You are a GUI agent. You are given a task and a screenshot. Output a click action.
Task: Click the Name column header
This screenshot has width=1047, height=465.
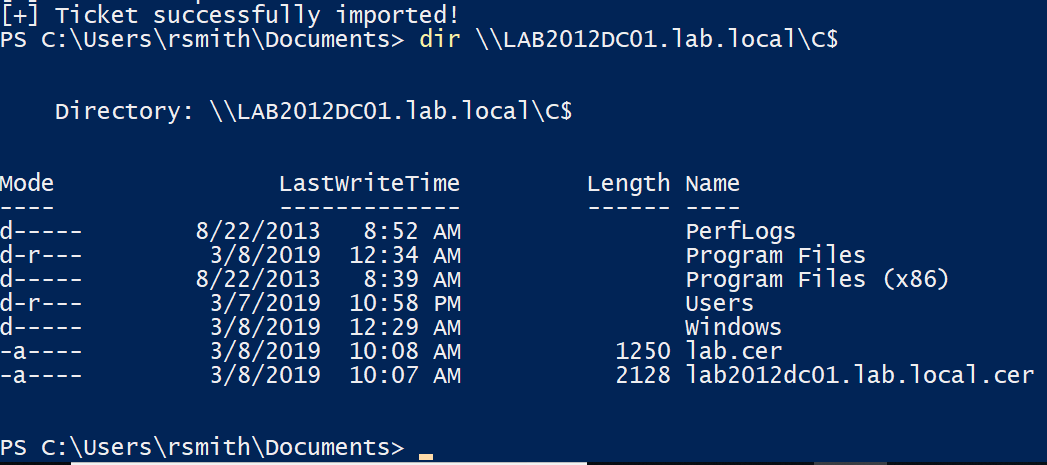tap(712, 183)
